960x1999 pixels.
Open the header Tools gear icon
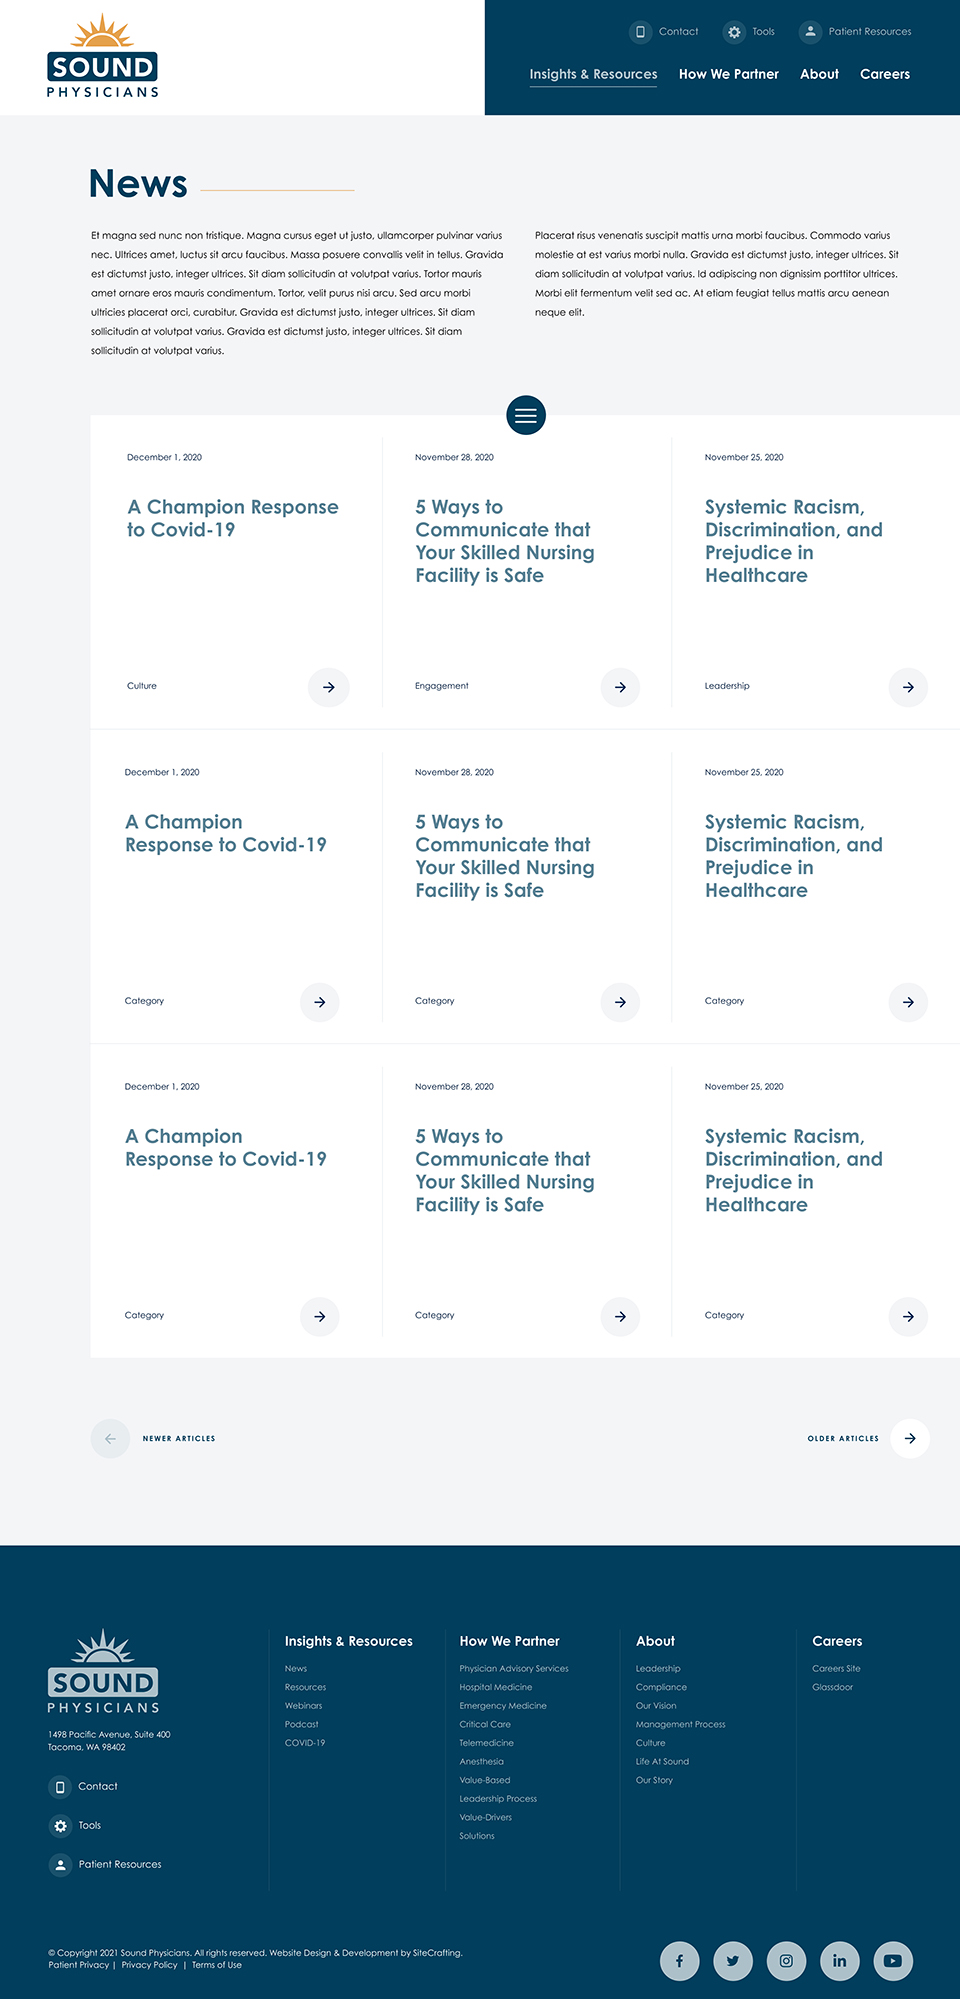(735, 32)
